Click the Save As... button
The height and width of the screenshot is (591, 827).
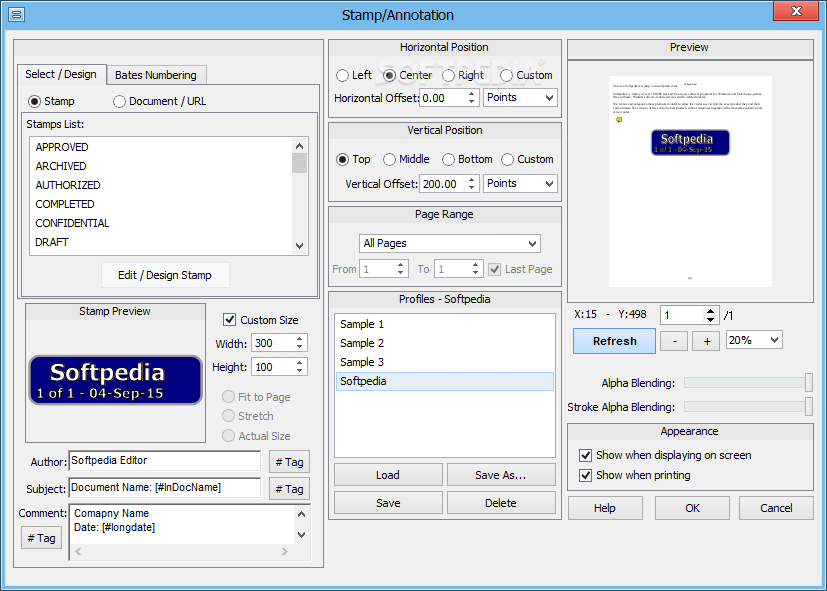click(x=501, y=475)
